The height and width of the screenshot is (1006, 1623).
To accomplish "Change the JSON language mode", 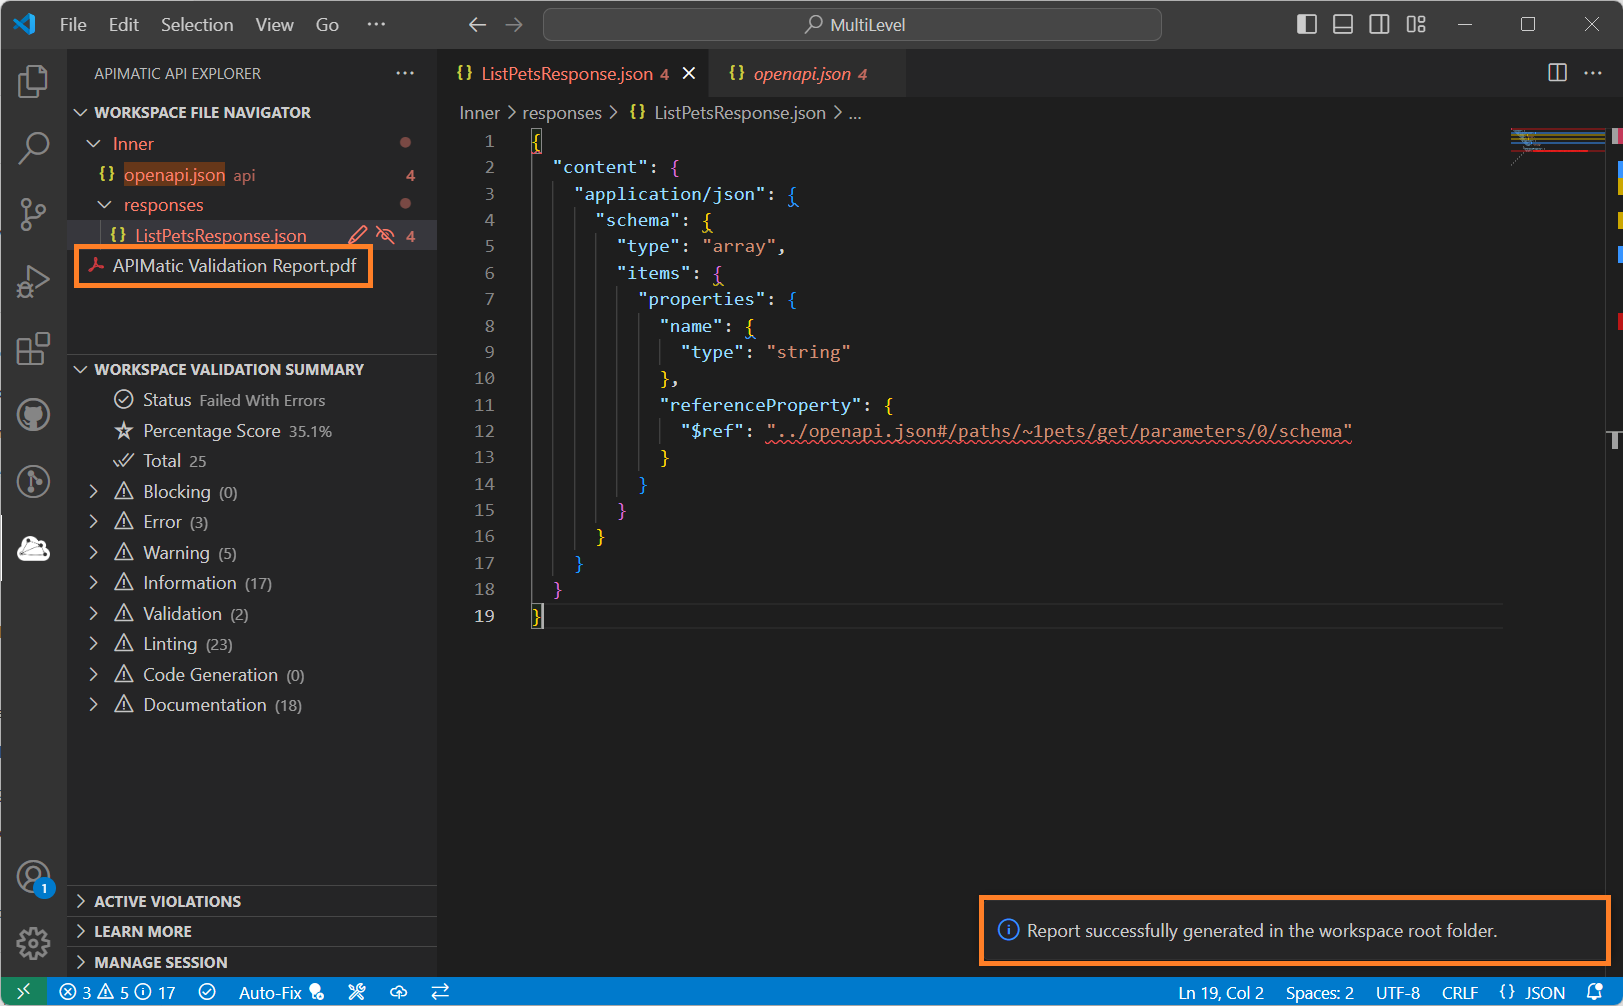I will [1533, 992].
